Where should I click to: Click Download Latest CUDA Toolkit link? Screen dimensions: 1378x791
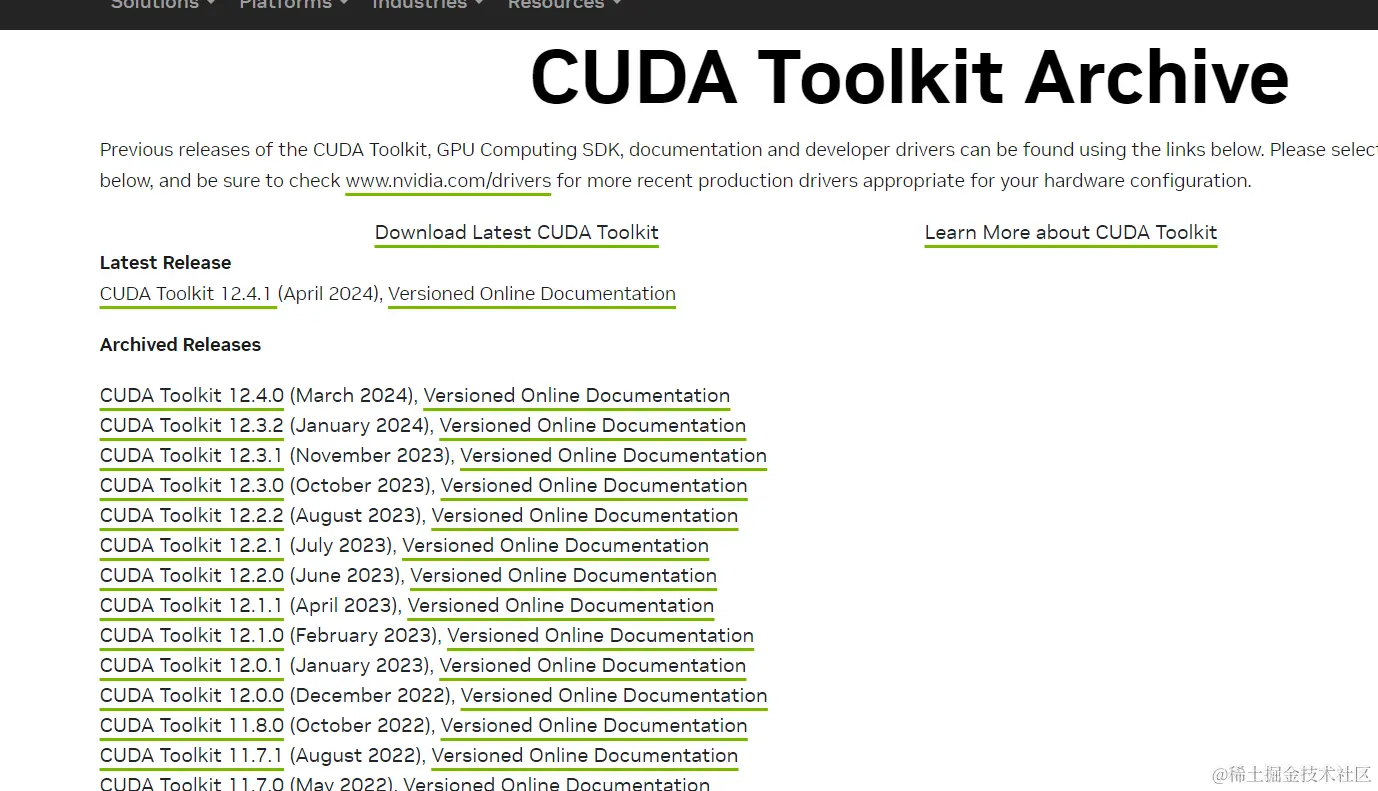[x=517, y=233]
